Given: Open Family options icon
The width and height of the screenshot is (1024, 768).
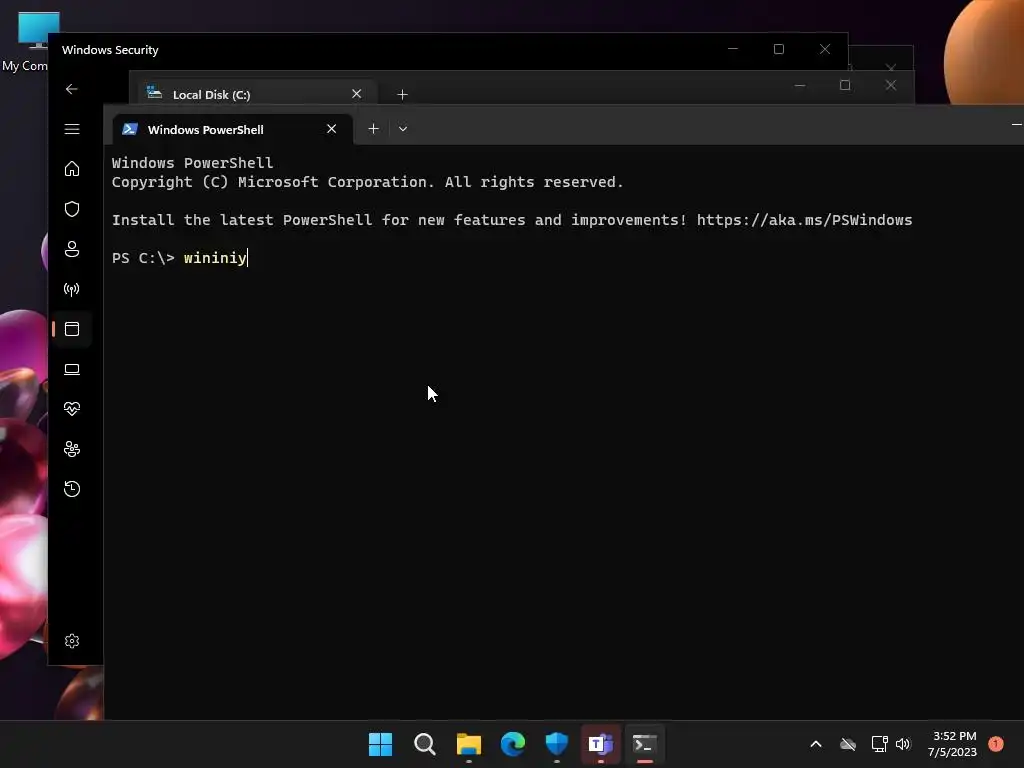Looking at the screenshot, I should click(72, 449).
